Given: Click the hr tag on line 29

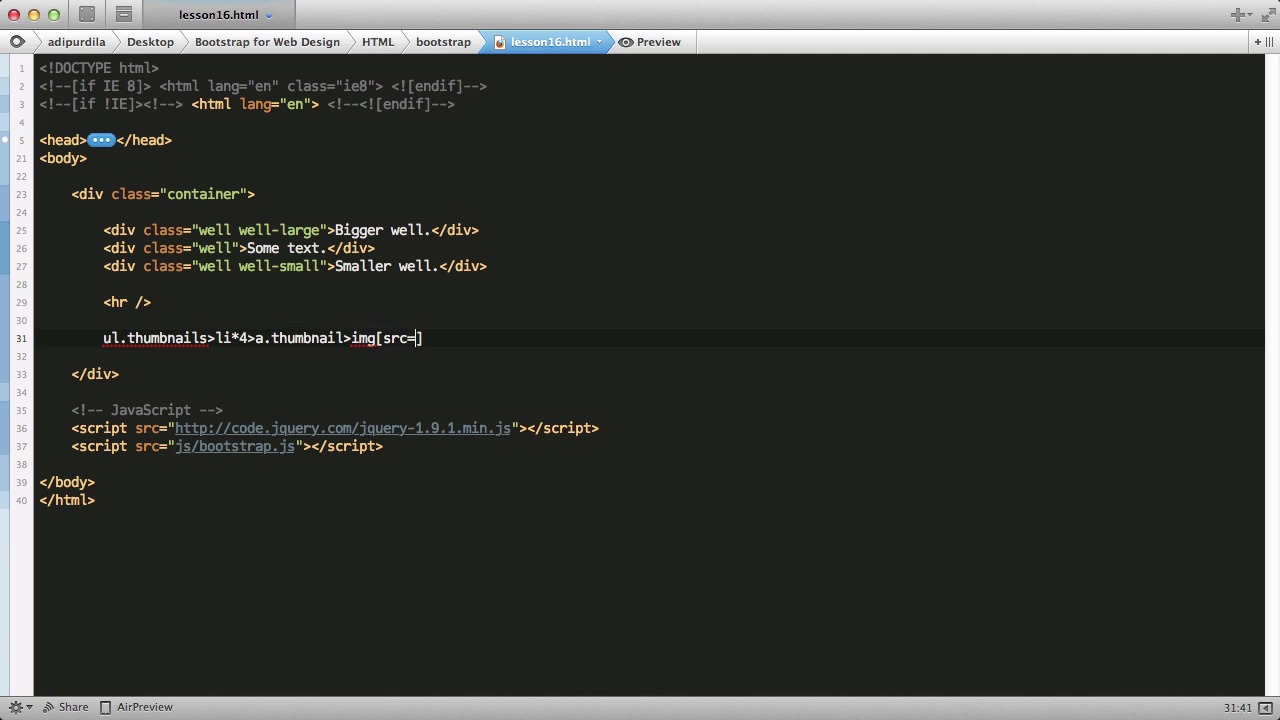Looking at the screenshot, I should pos(127,302).
